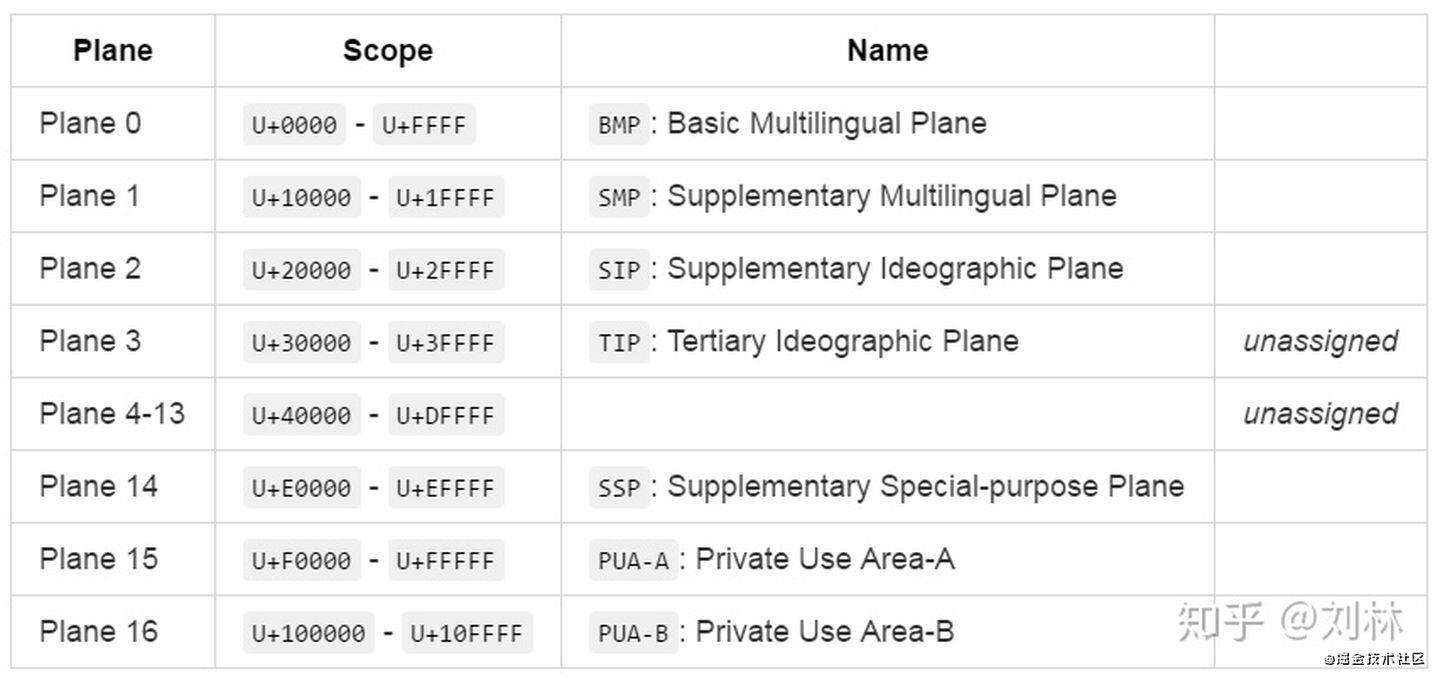Image resolution: width=1440 pixels, height=679 pixels.
Task: Click the SMP abbreviation tag
Action: (619, 198)
